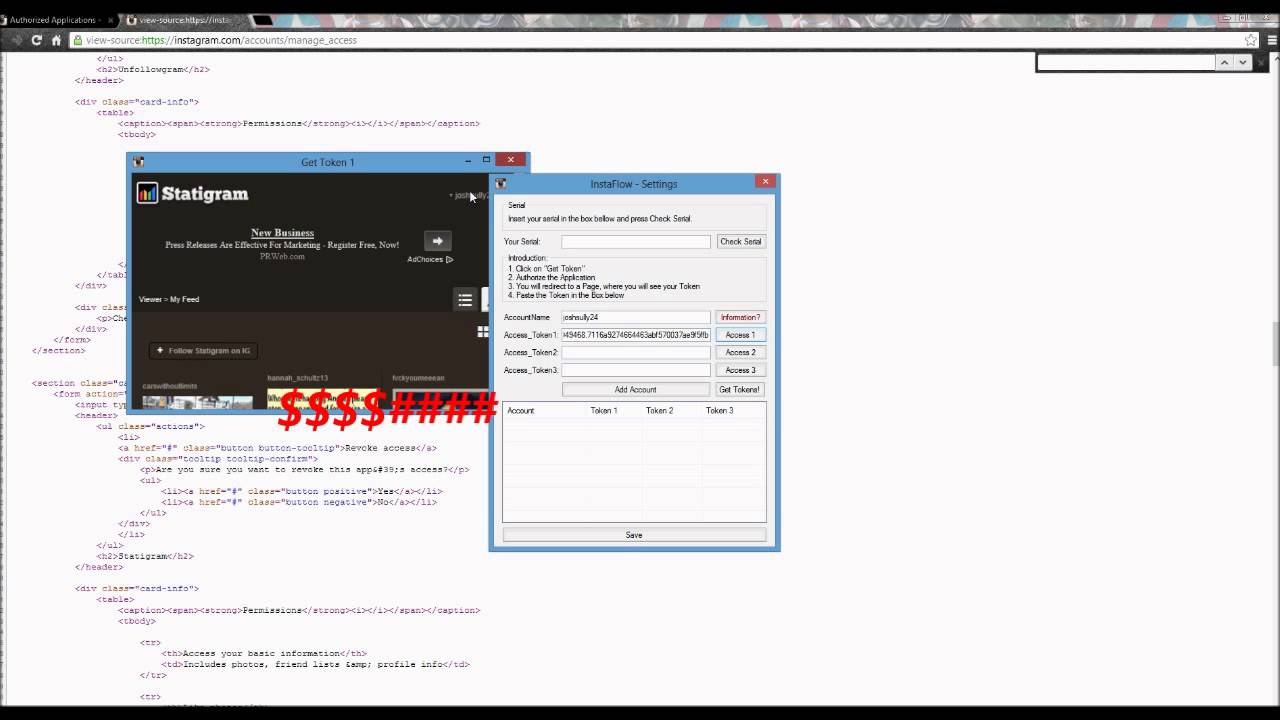Open AdChoices link in Statigram ad
1280x720 pixels.
tap(430, 259)
